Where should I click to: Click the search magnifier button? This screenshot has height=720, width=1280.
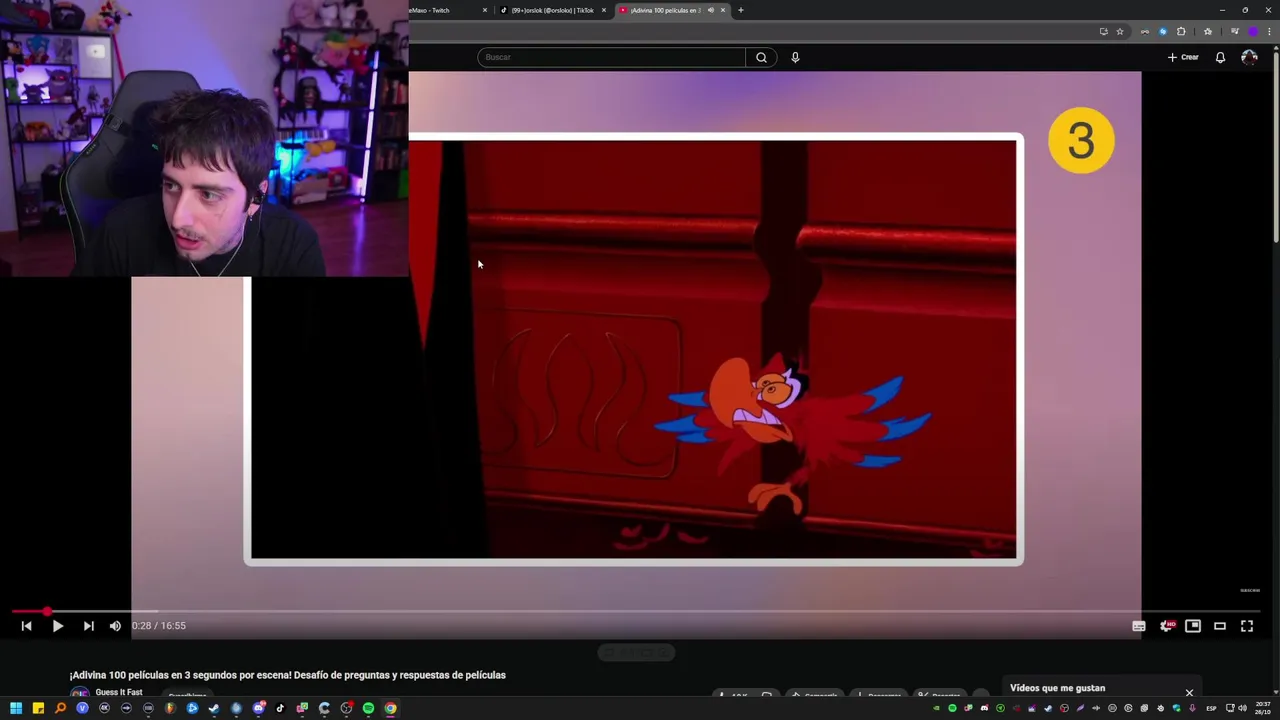pos(761,57)
